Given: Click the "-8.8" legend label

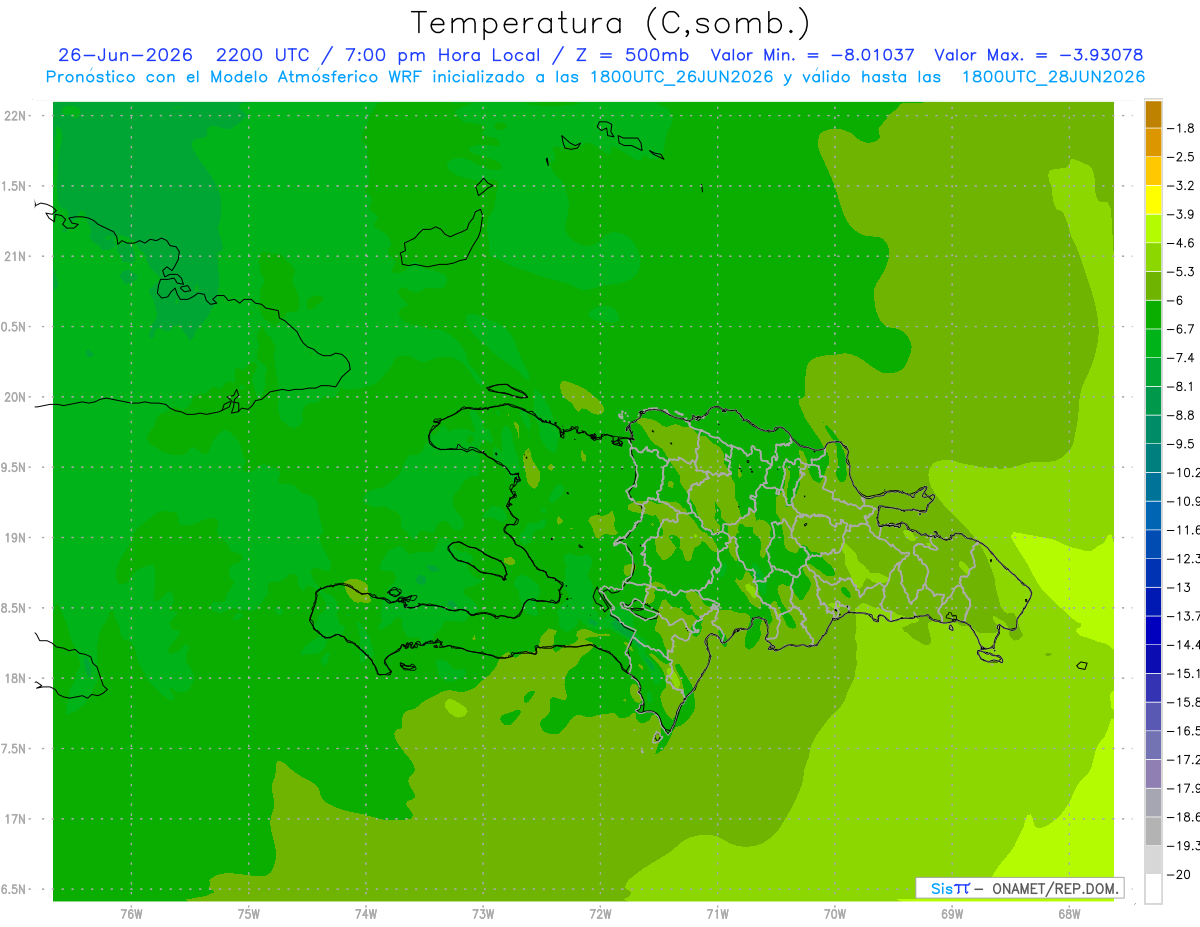Looking at the screenshot, I should coord(1182,415).
